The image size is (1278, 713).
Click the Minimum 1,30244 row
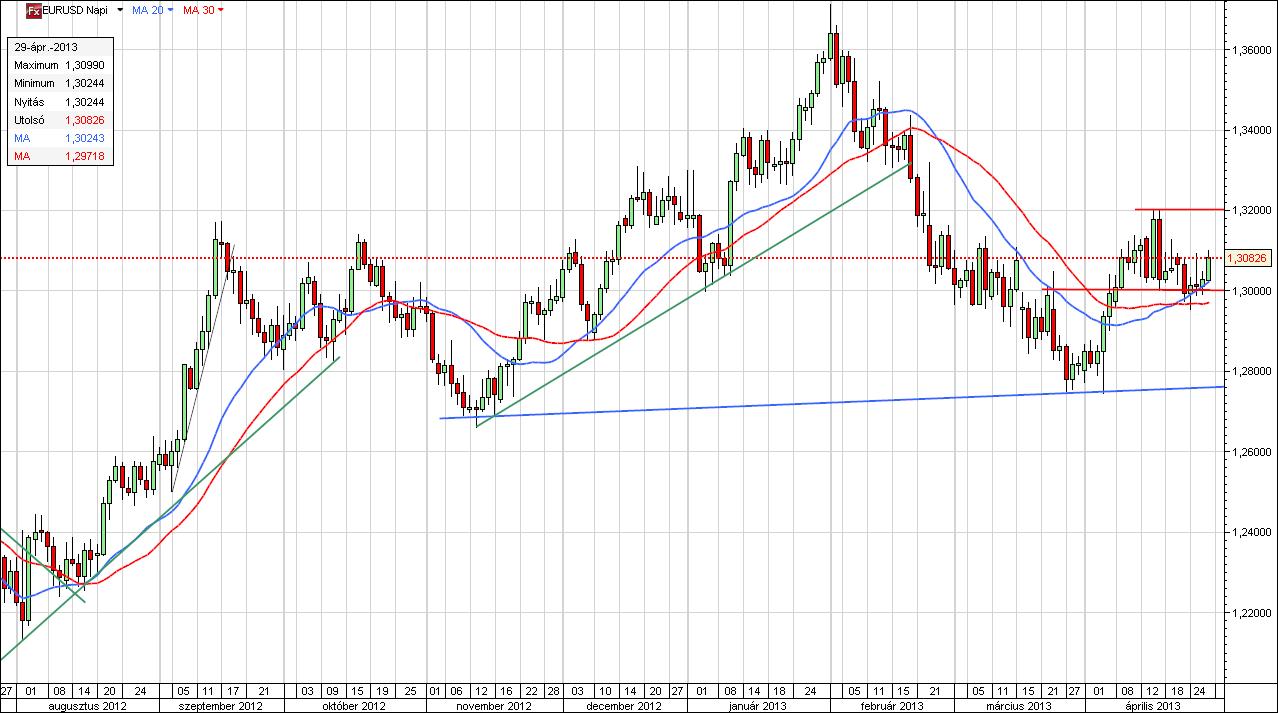tap(59, 84)
